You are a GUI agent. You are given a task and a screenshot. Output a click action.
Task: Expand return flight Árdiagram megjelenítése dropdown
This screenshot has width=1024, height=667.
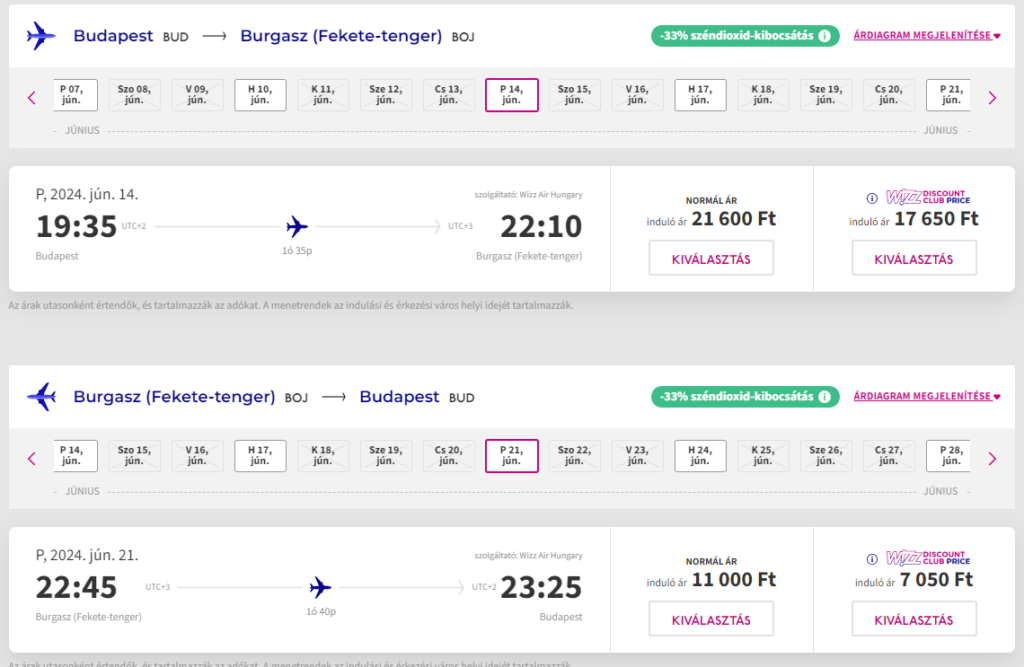(927, 397)
